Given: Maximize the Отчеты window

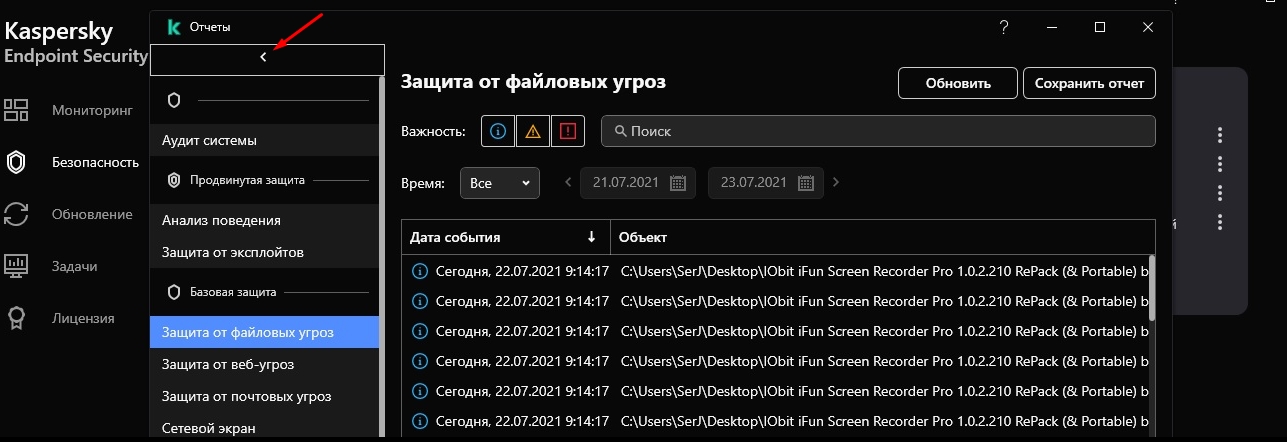Looking at the screenshot, I should tap(1100, 27).
